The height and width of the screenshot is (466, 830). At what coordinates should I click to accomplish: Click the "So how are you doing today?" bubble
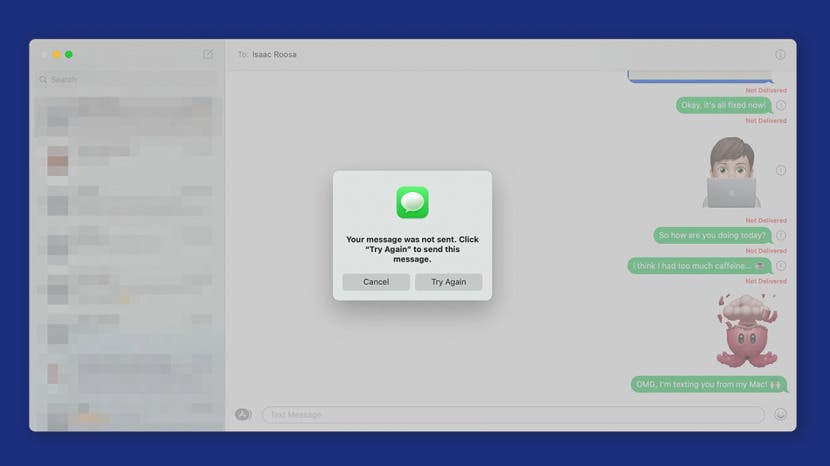coord(712,235)
